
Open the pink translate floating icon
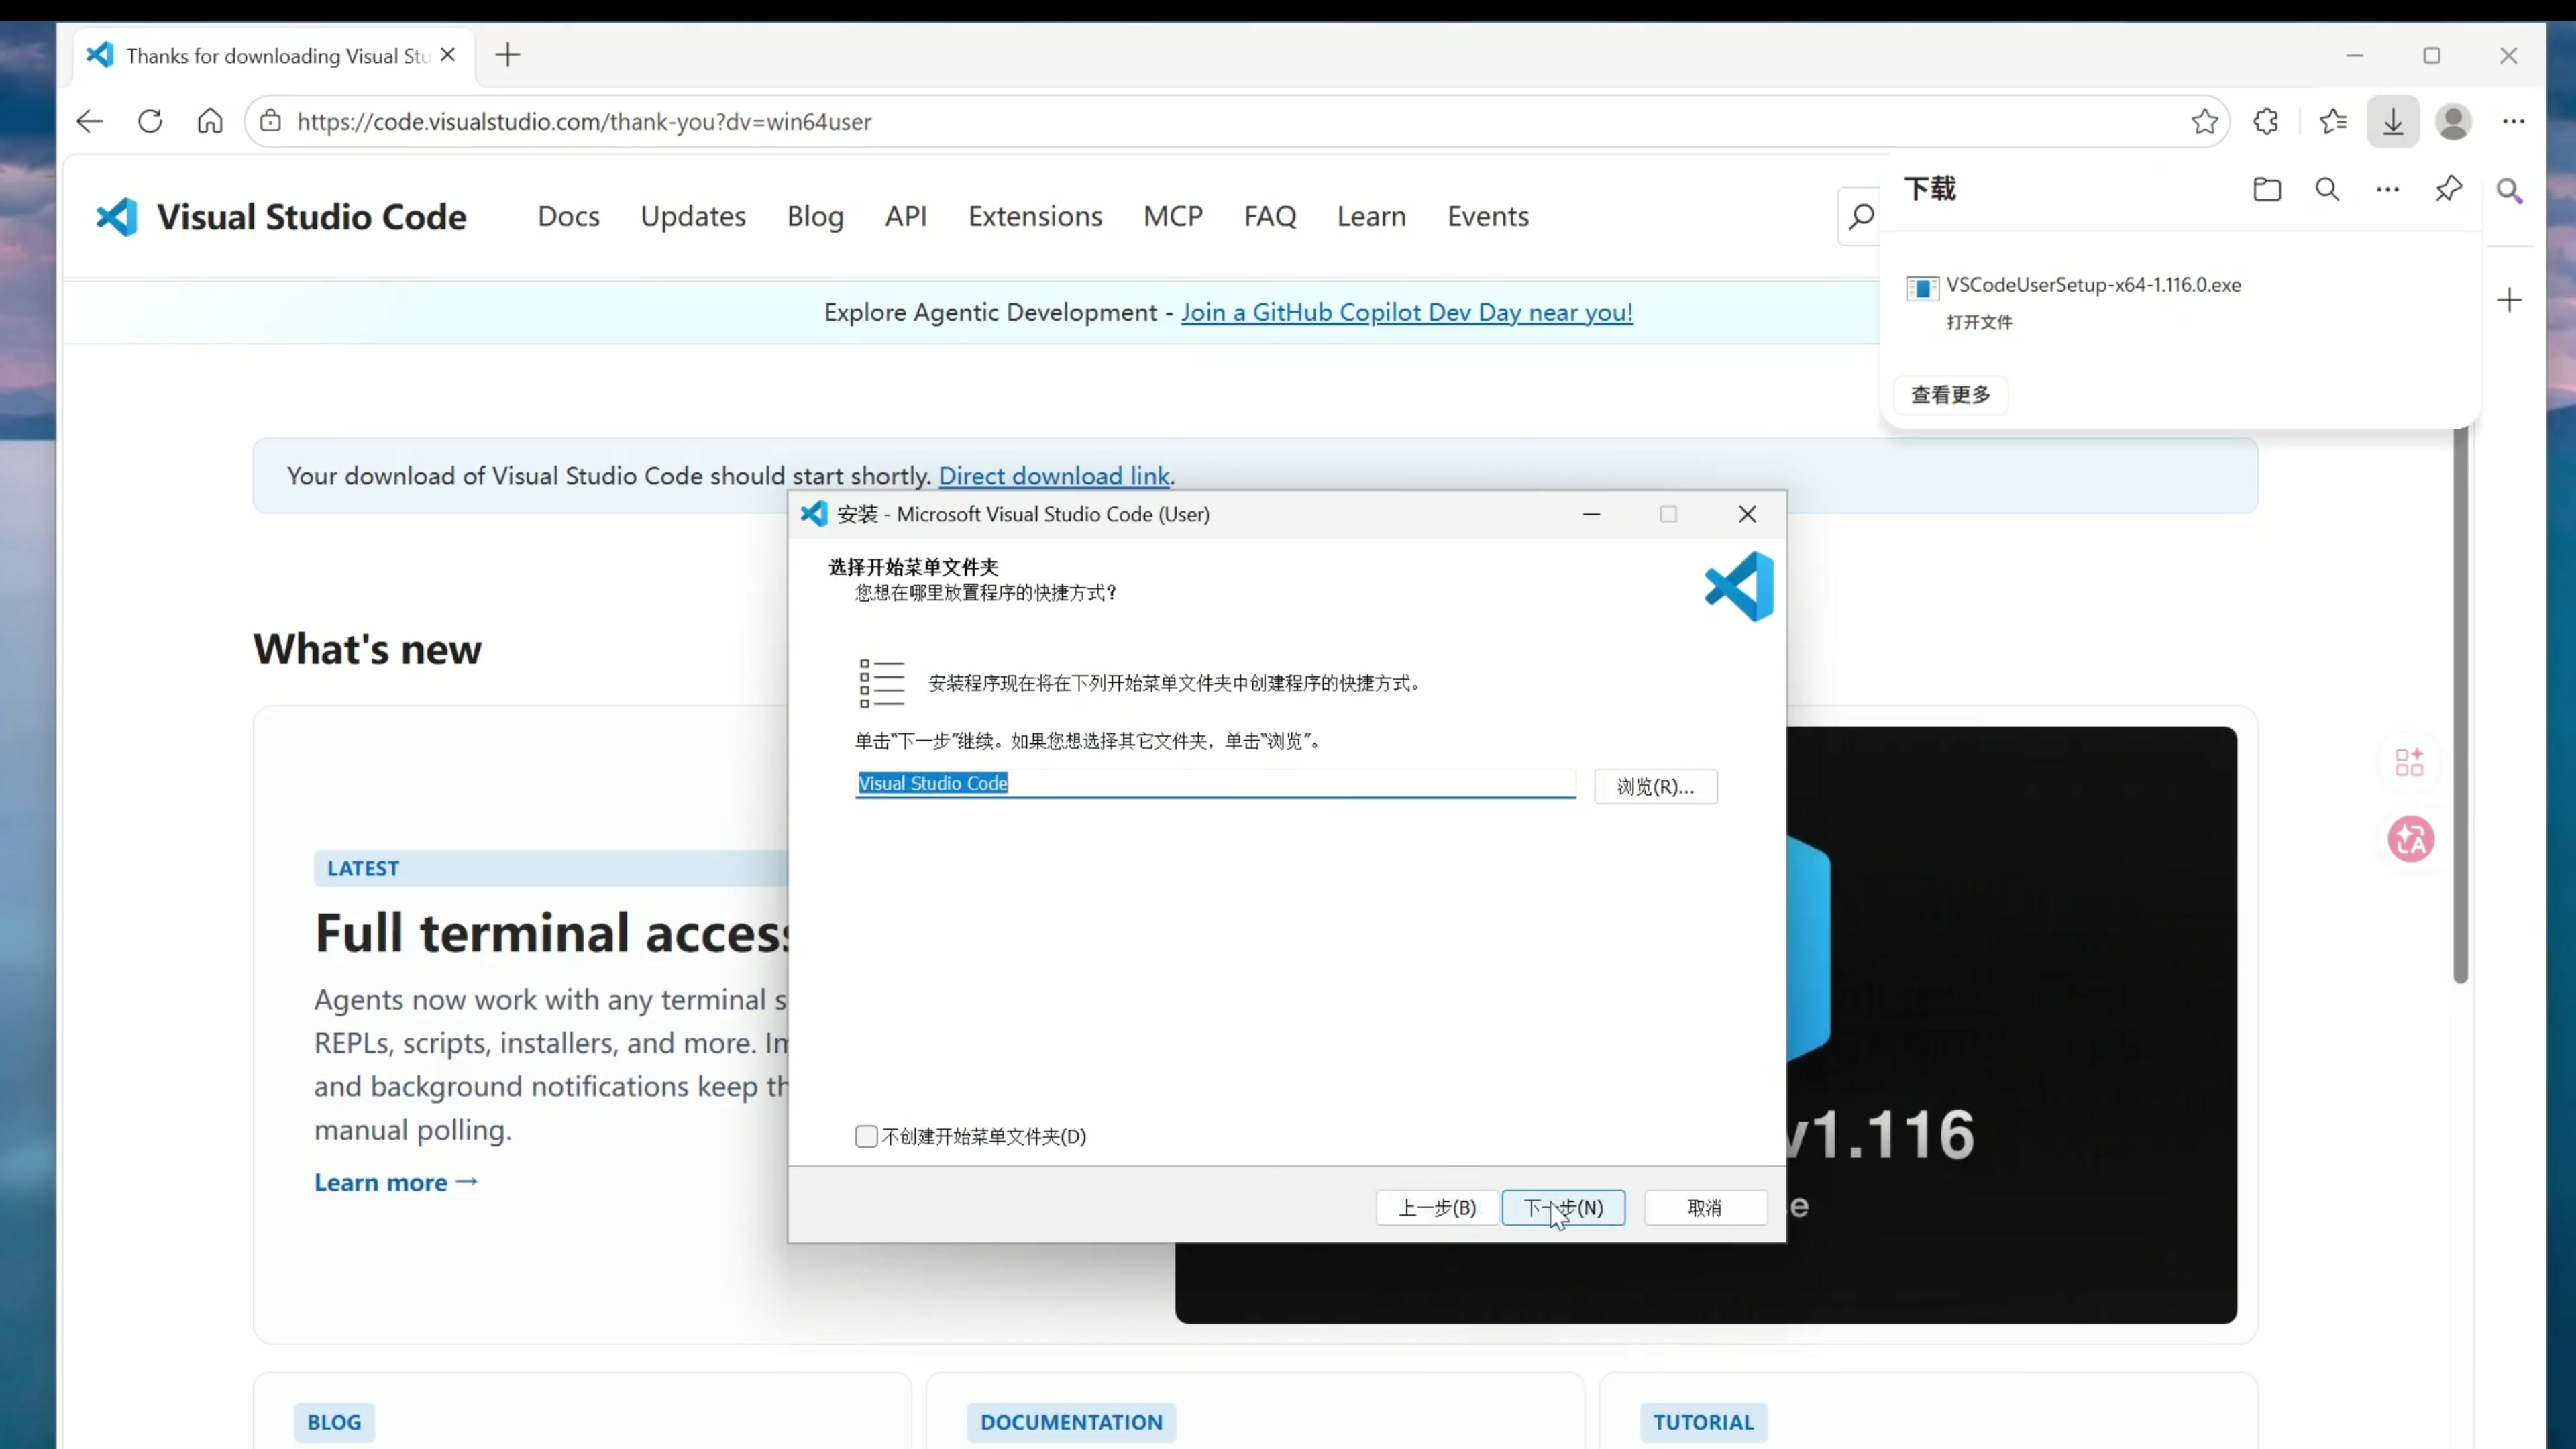click(2411, 839)
